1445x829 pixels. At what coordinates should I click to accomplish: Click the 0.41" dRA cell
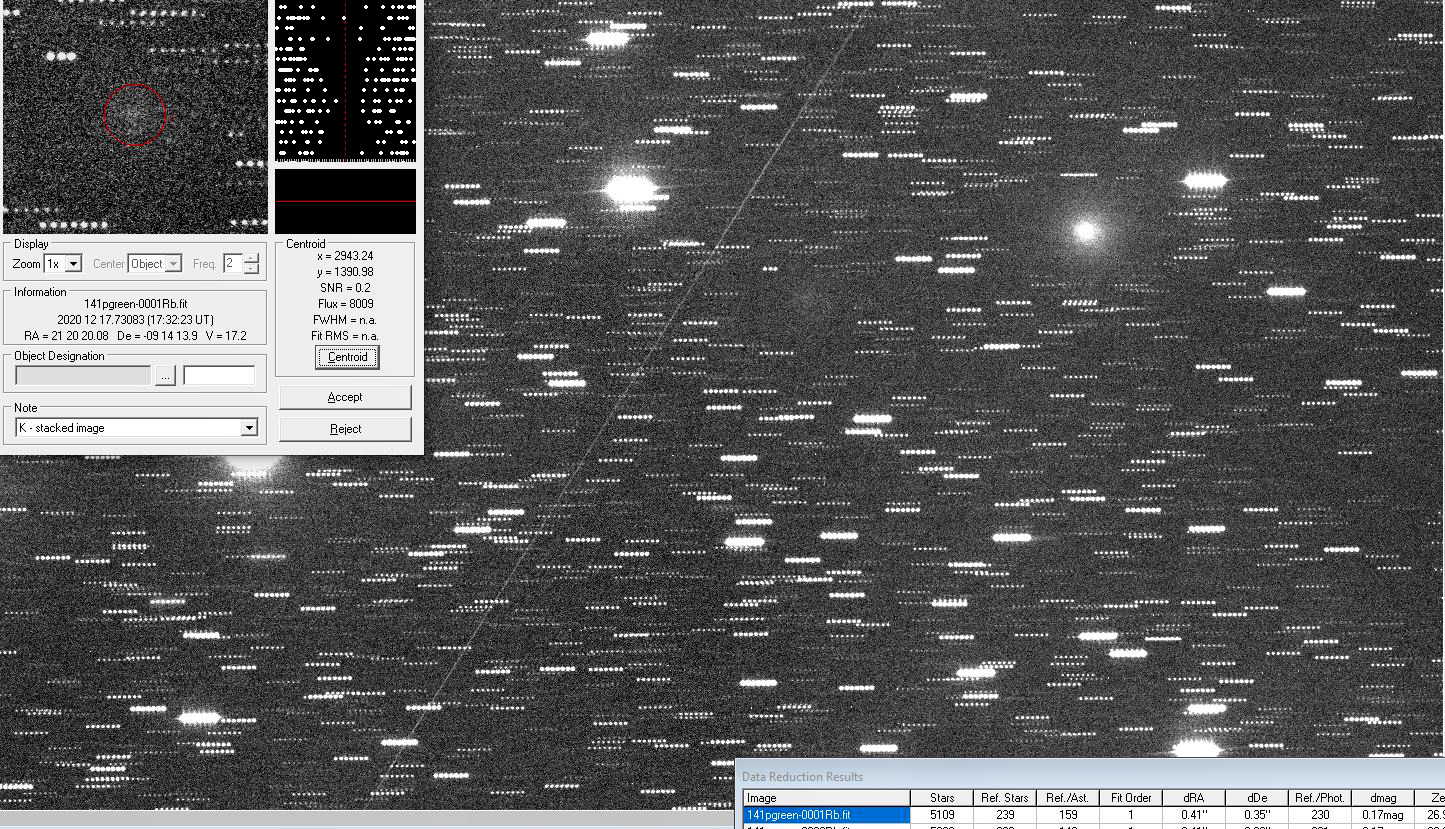(1194, 815)
